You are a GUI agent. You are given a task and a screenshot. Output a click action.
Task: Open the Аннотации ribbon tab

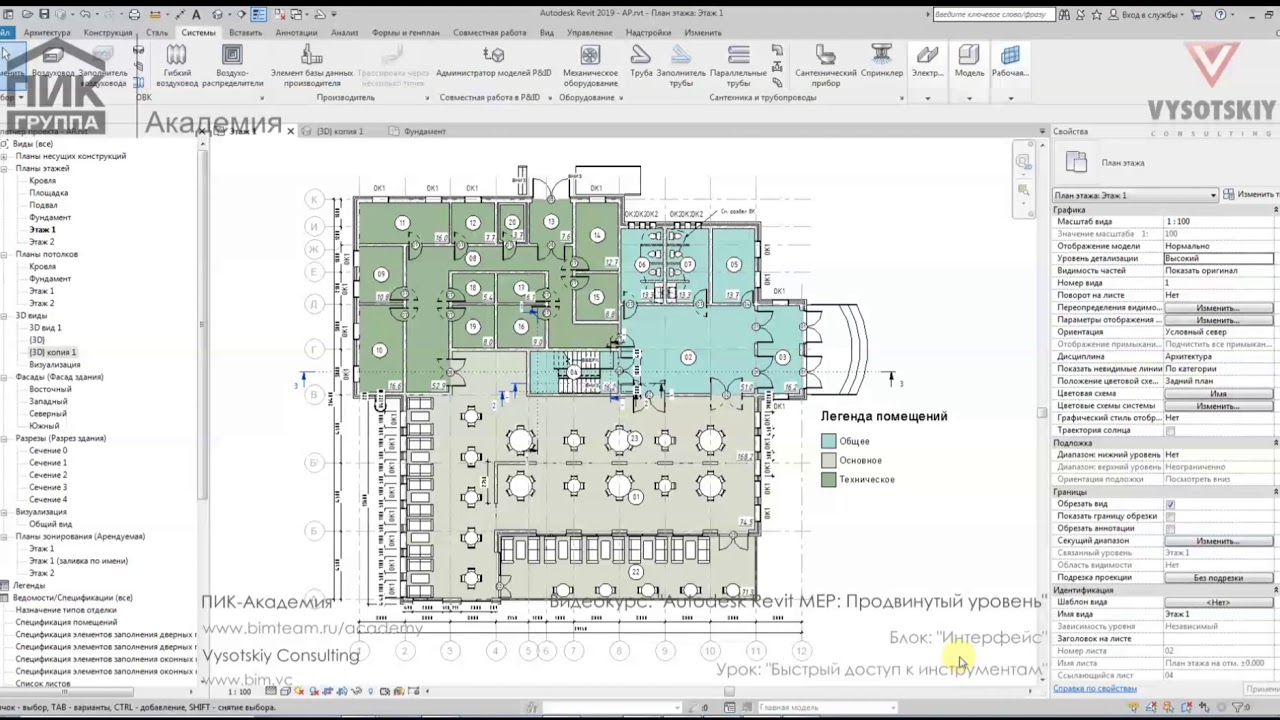(x=296, y=32)
